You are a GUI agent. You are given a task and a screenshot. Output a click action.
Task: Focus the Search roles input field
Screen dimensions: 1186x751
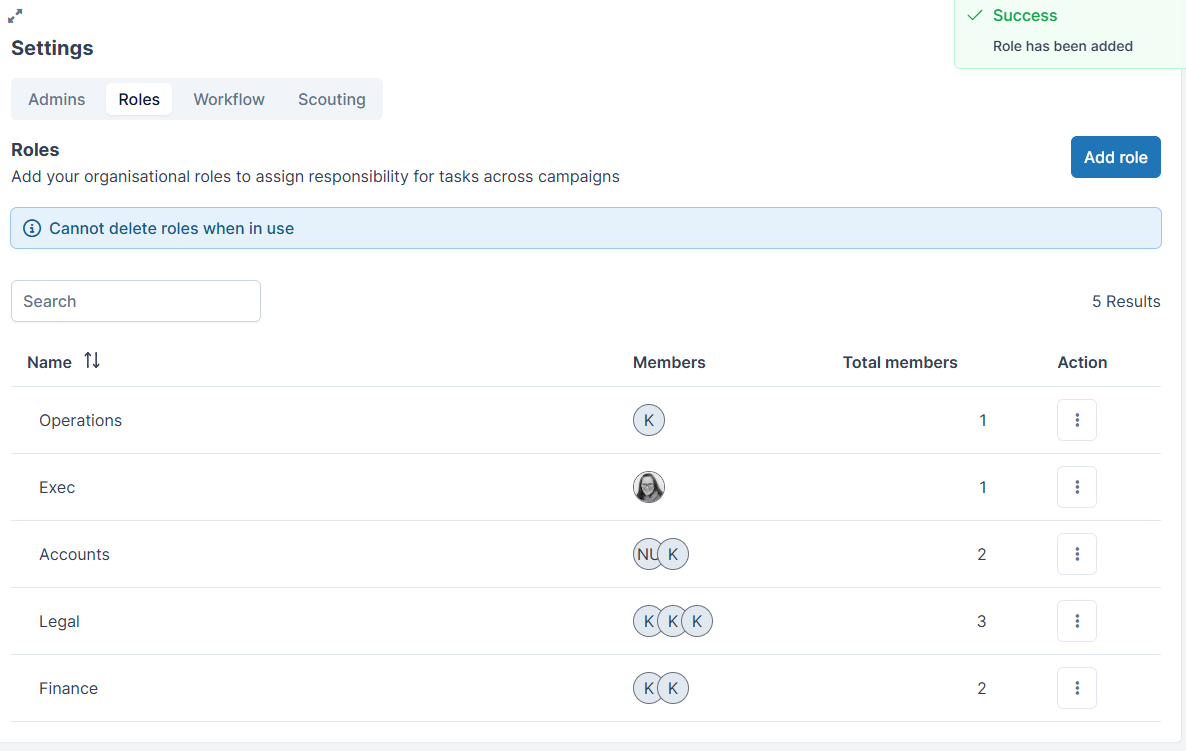pos(136,301)
